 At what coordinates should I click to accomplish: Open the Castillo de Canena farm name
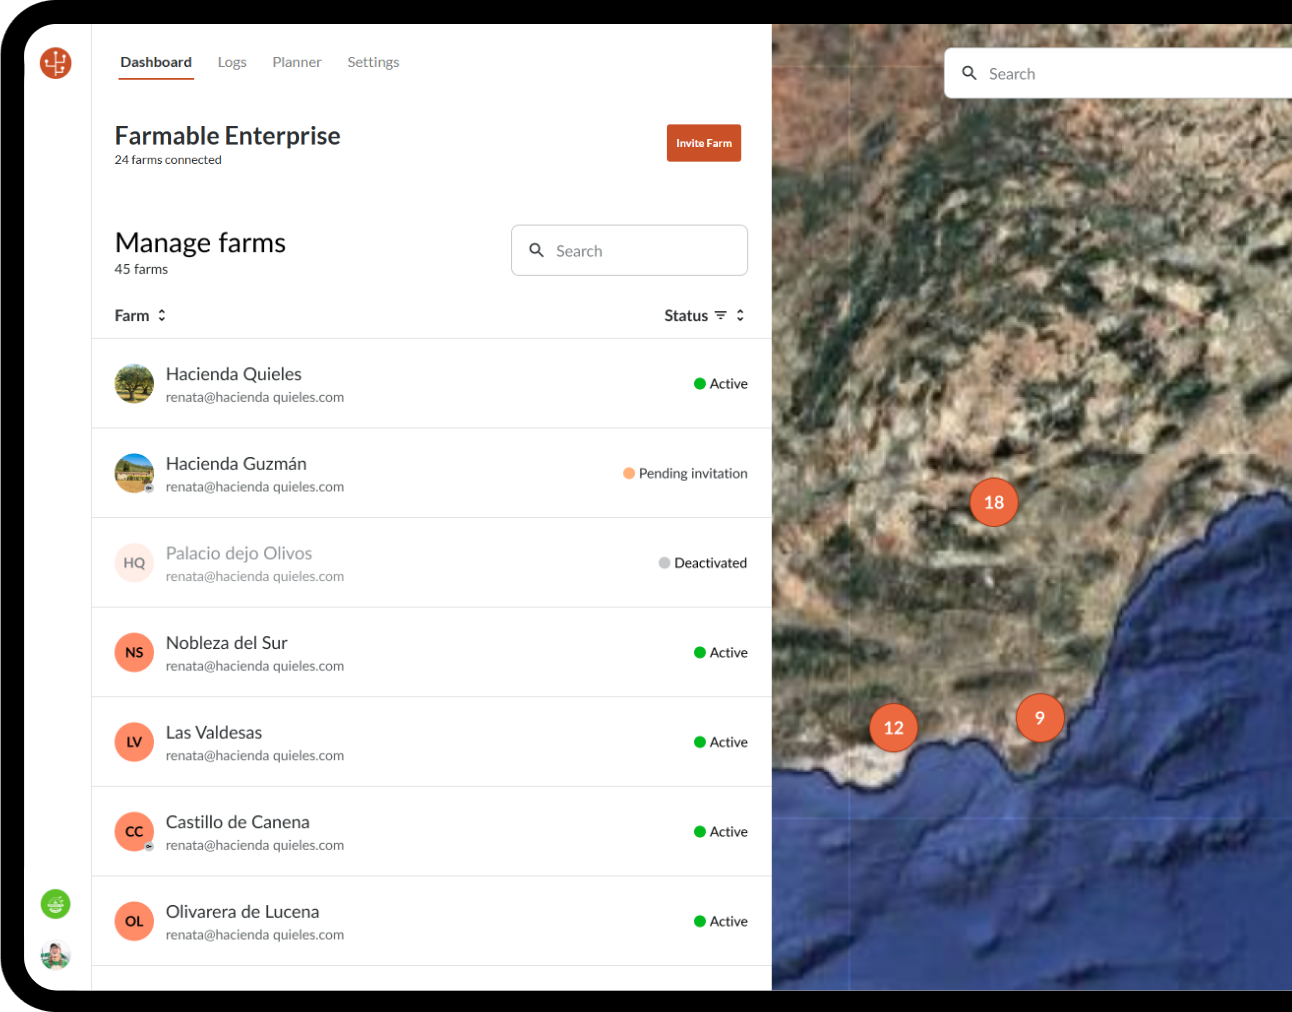[x=238, y=822]
